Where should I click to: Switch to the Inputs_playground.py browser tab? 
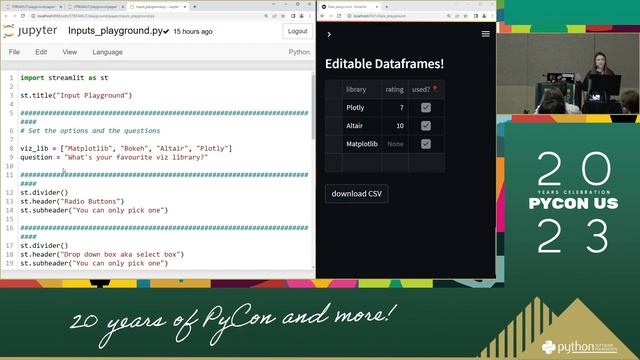click(x=157, y=7)
